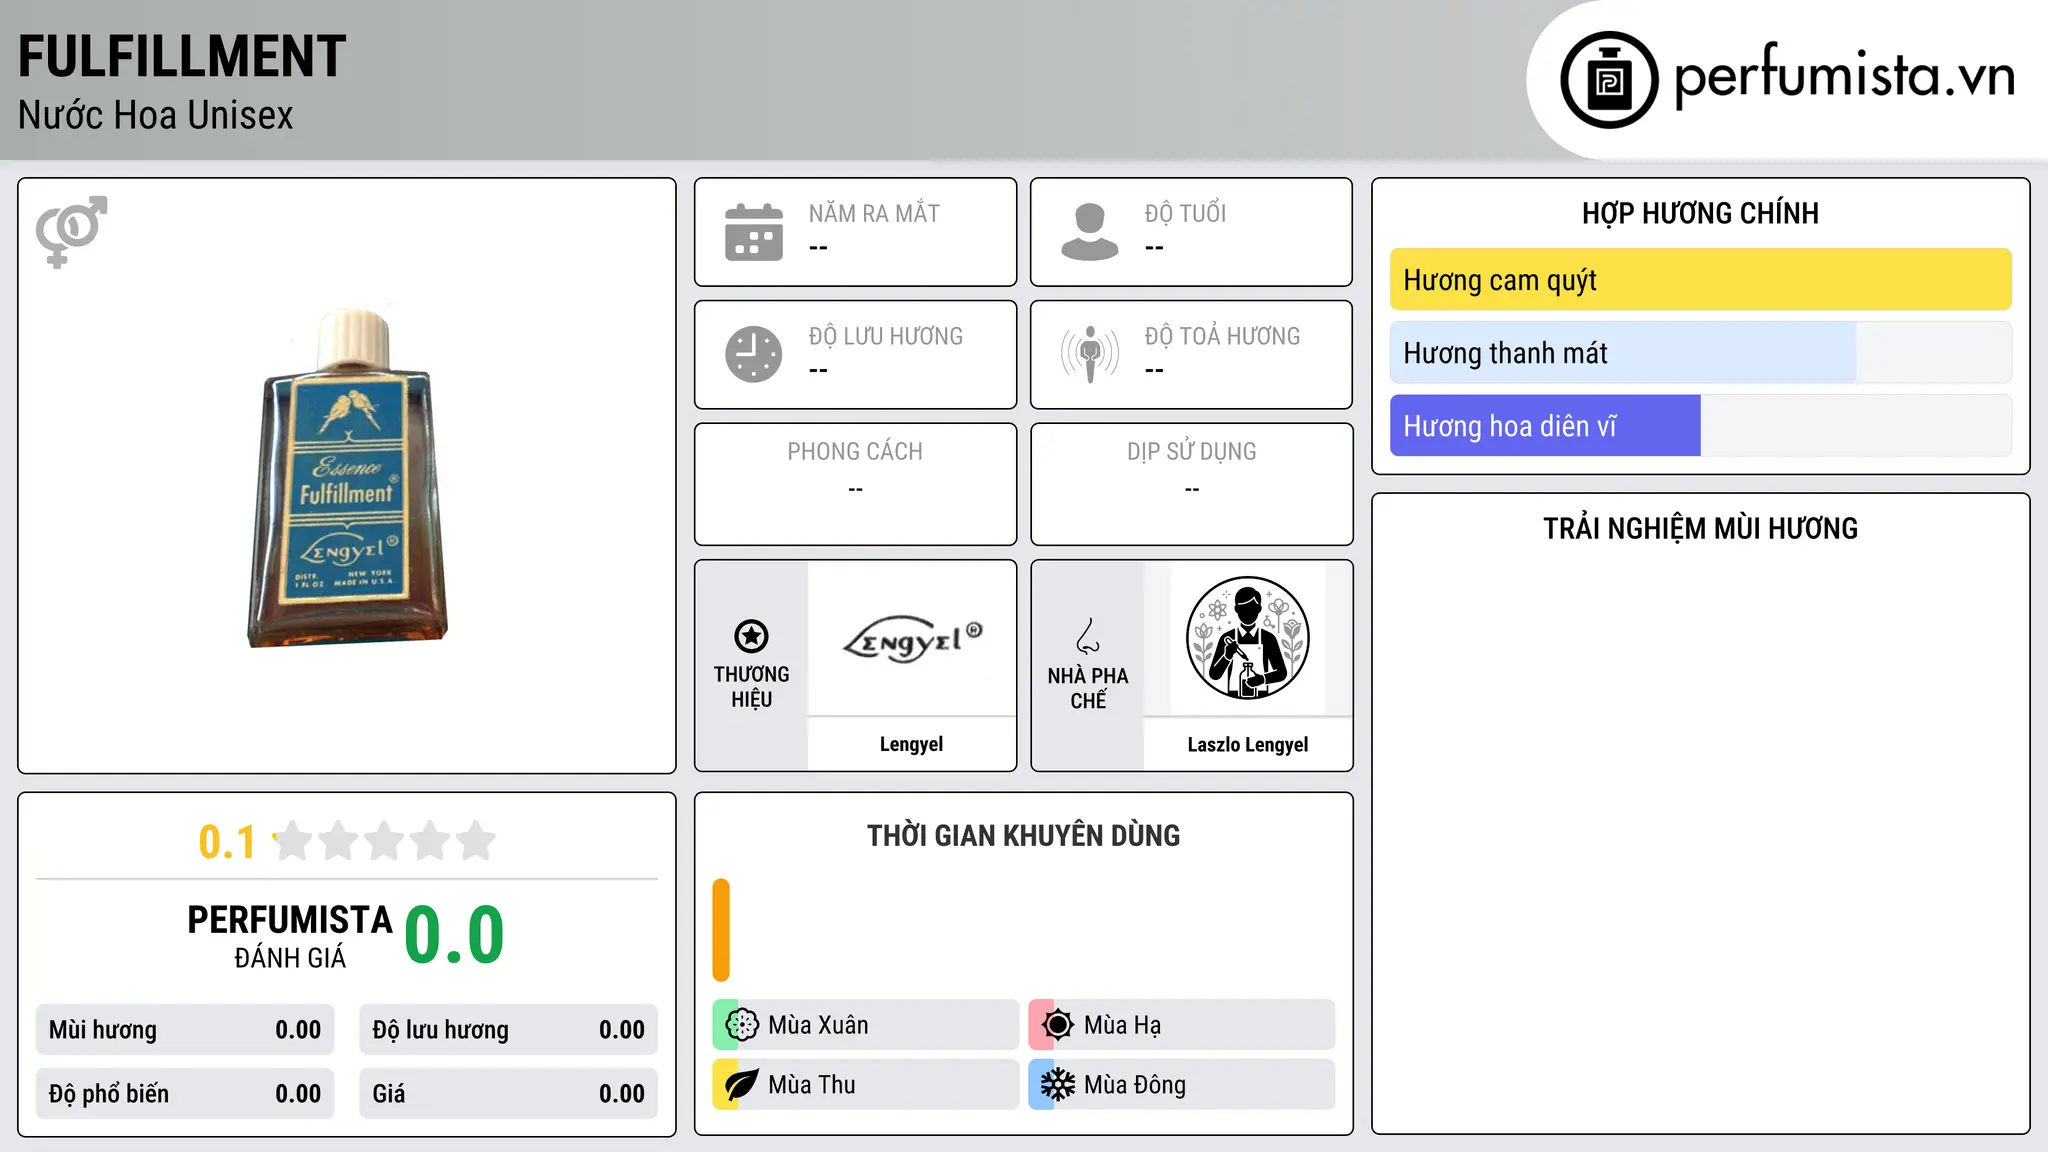Viewport: 2048px width, 1152px height.
Task: Click the perfumista.vn perfume bottle logo icon
Action: click(x=1609, y=80)
